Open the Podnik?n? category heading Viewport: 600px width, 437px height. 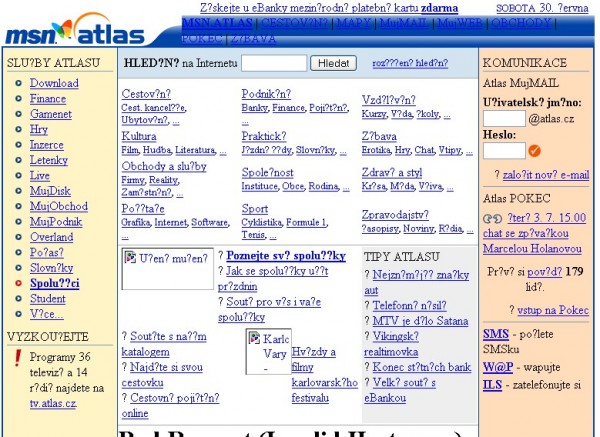tap(266, 94)
